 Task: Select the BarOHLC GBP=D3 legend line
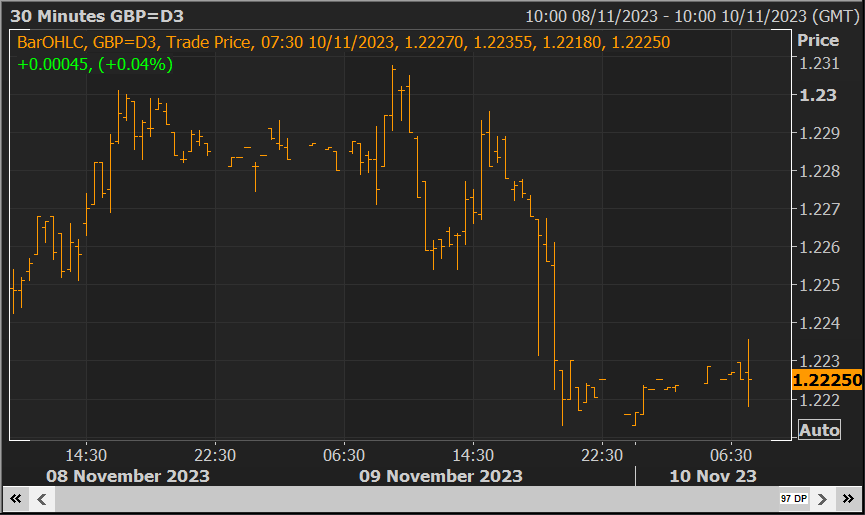(x=343, y=42)
